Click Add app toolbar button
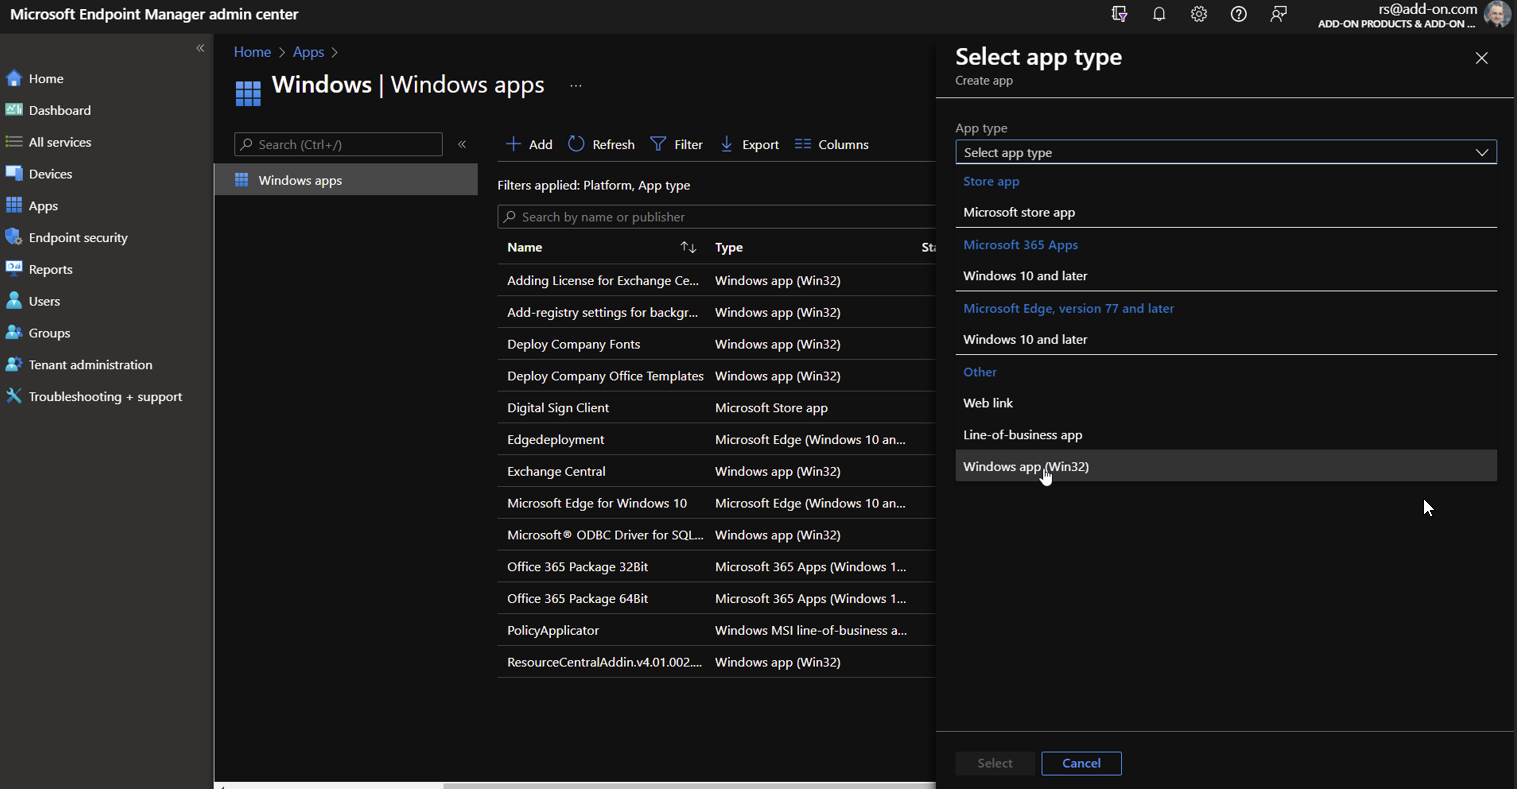Viewport: 1517px width, 789px height. tap(529, 144)
